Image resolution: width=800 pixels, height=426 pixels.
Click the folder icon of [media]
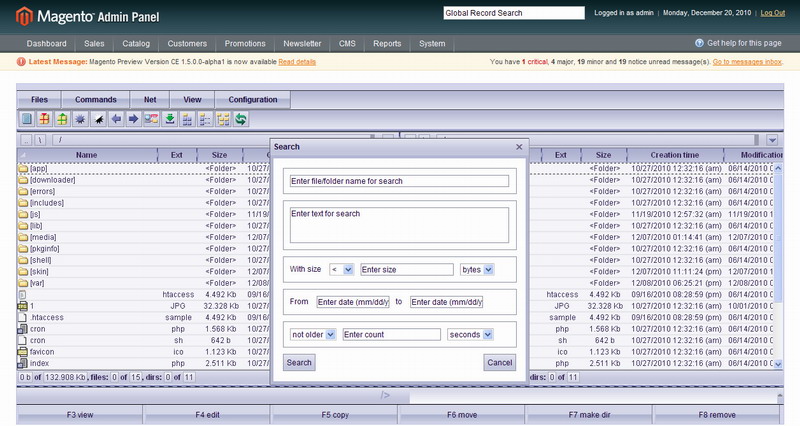23,237
